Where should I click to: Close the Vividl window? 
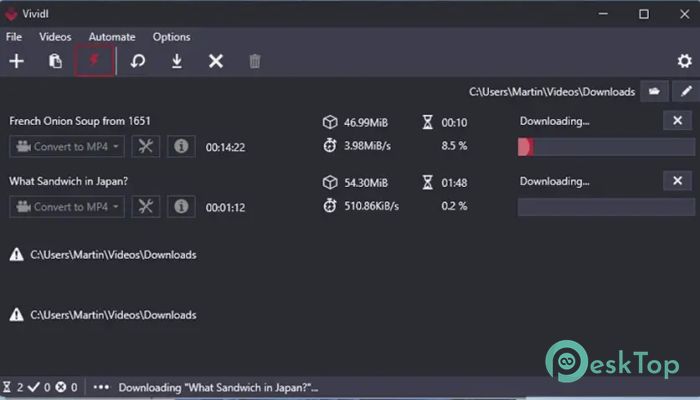[x=684, y=14]
